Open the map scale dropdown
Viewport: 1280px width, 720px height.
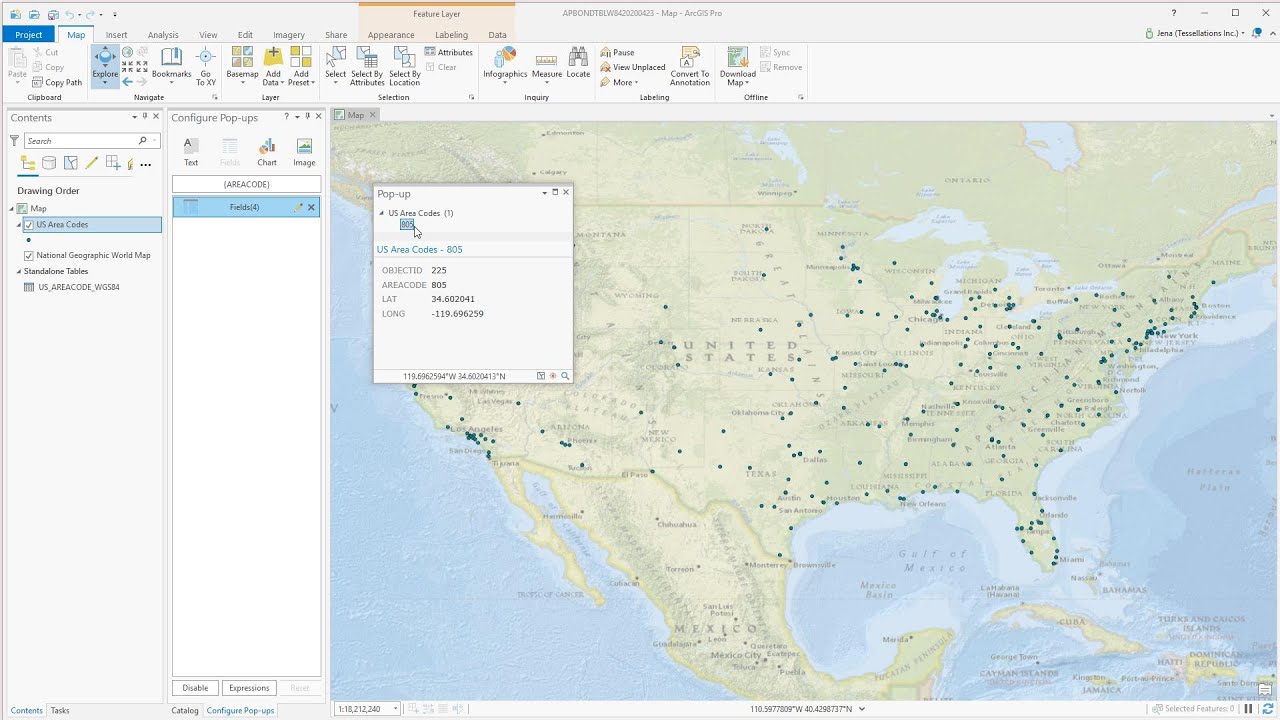[x=396, y=709]
